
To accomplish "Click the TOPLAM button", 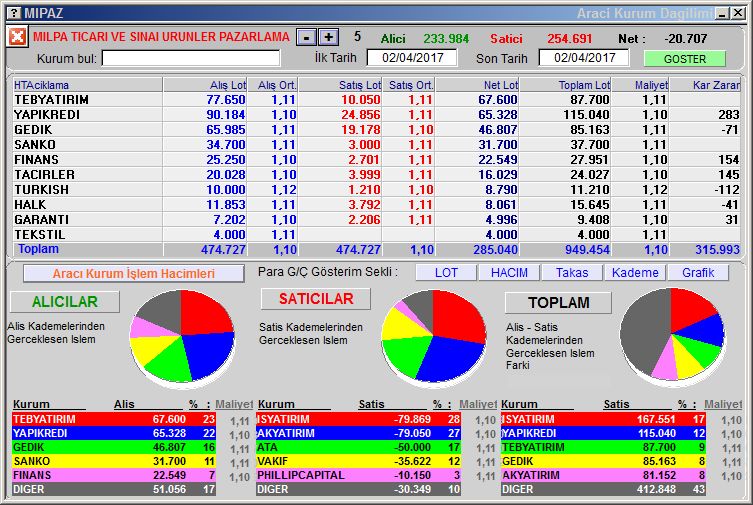I will point(559,303).
